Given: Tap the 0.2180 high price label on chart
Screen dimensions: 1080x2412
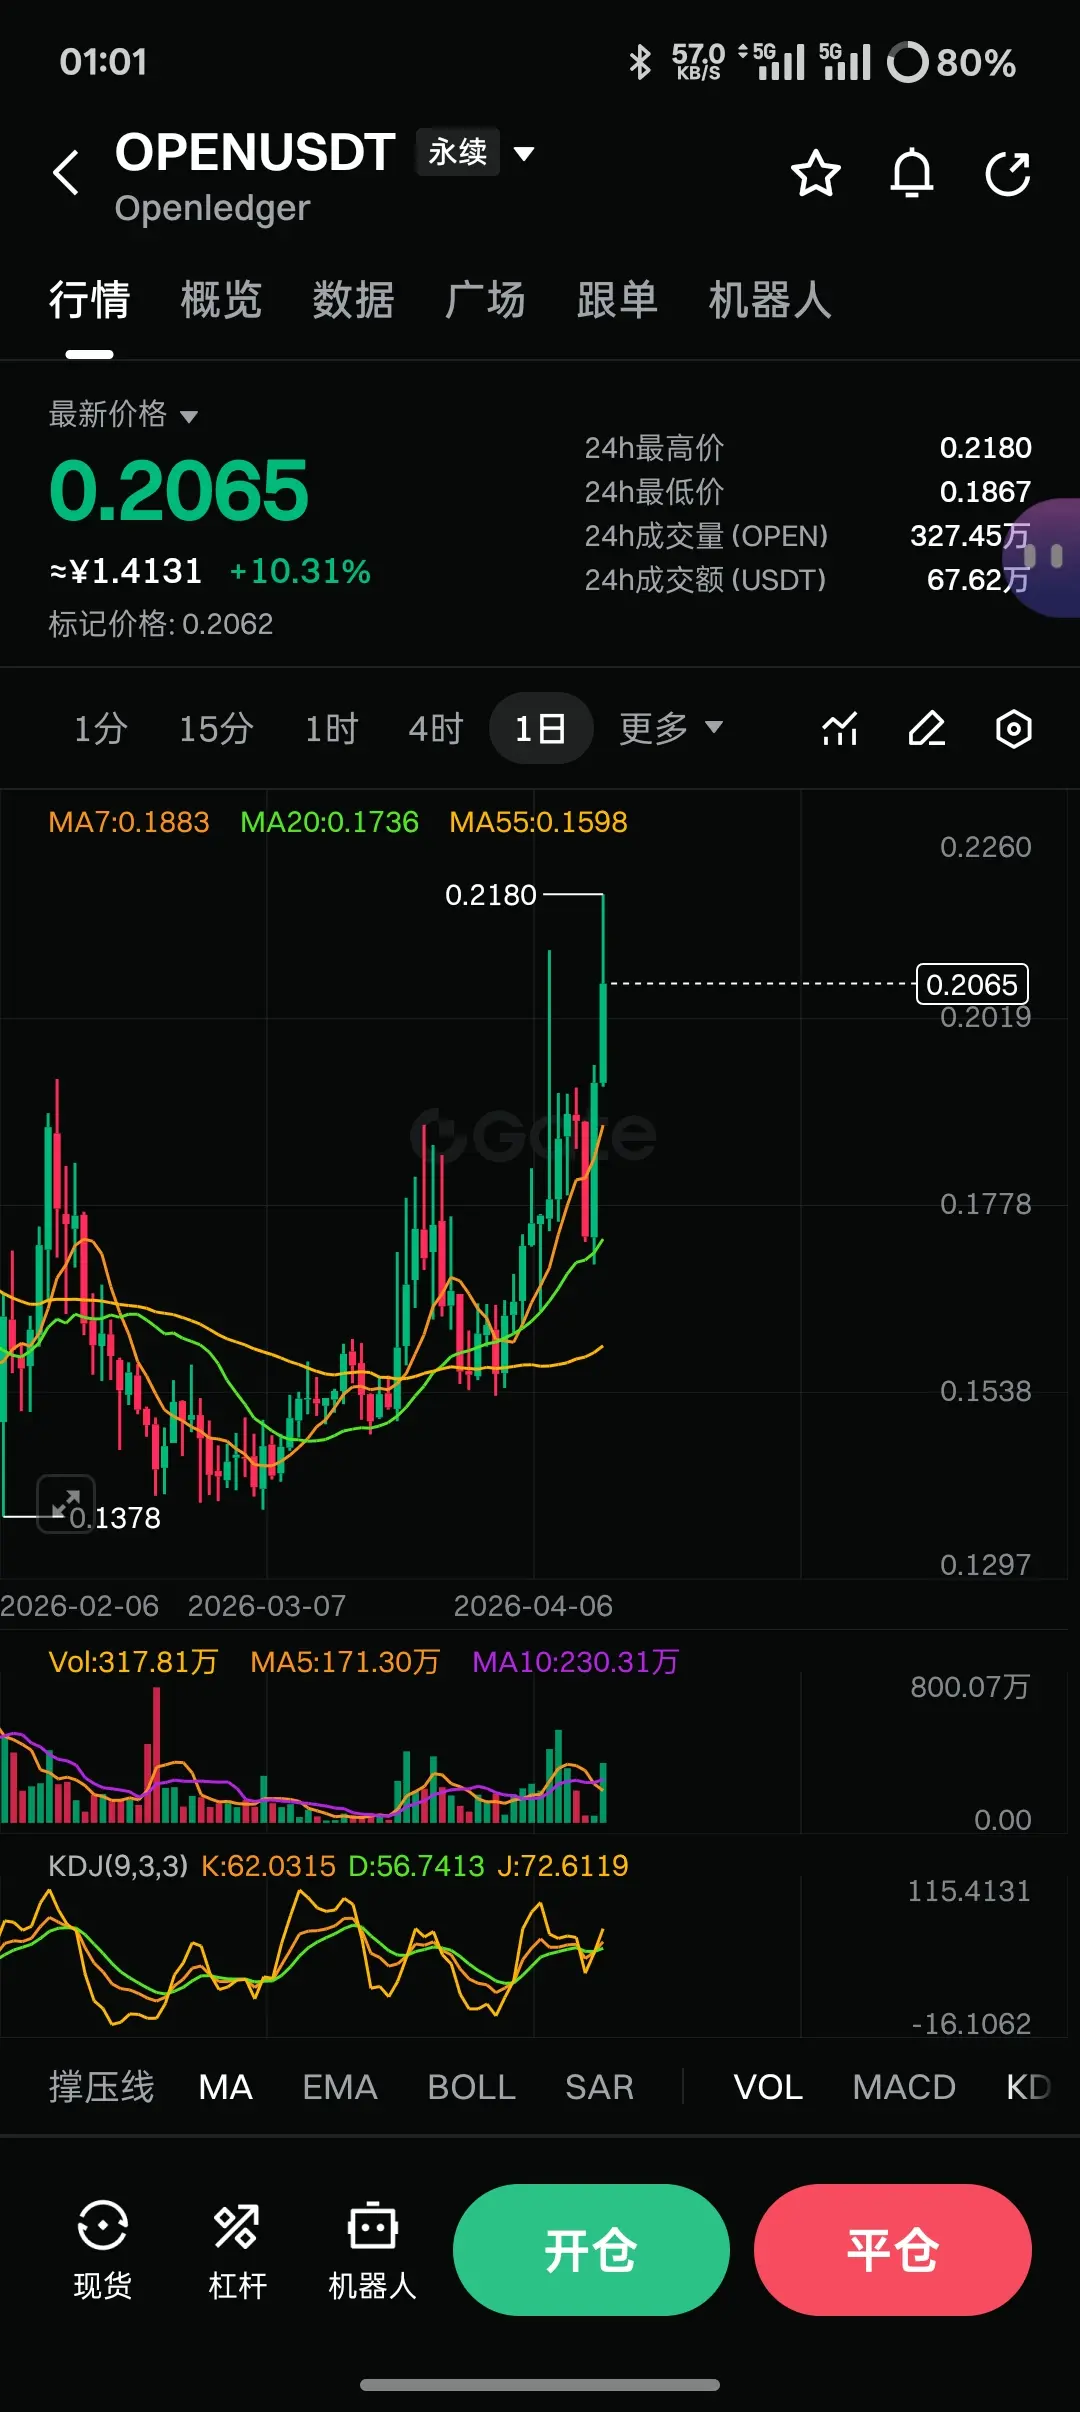Looking at the screenshot, I should (491, 895).
